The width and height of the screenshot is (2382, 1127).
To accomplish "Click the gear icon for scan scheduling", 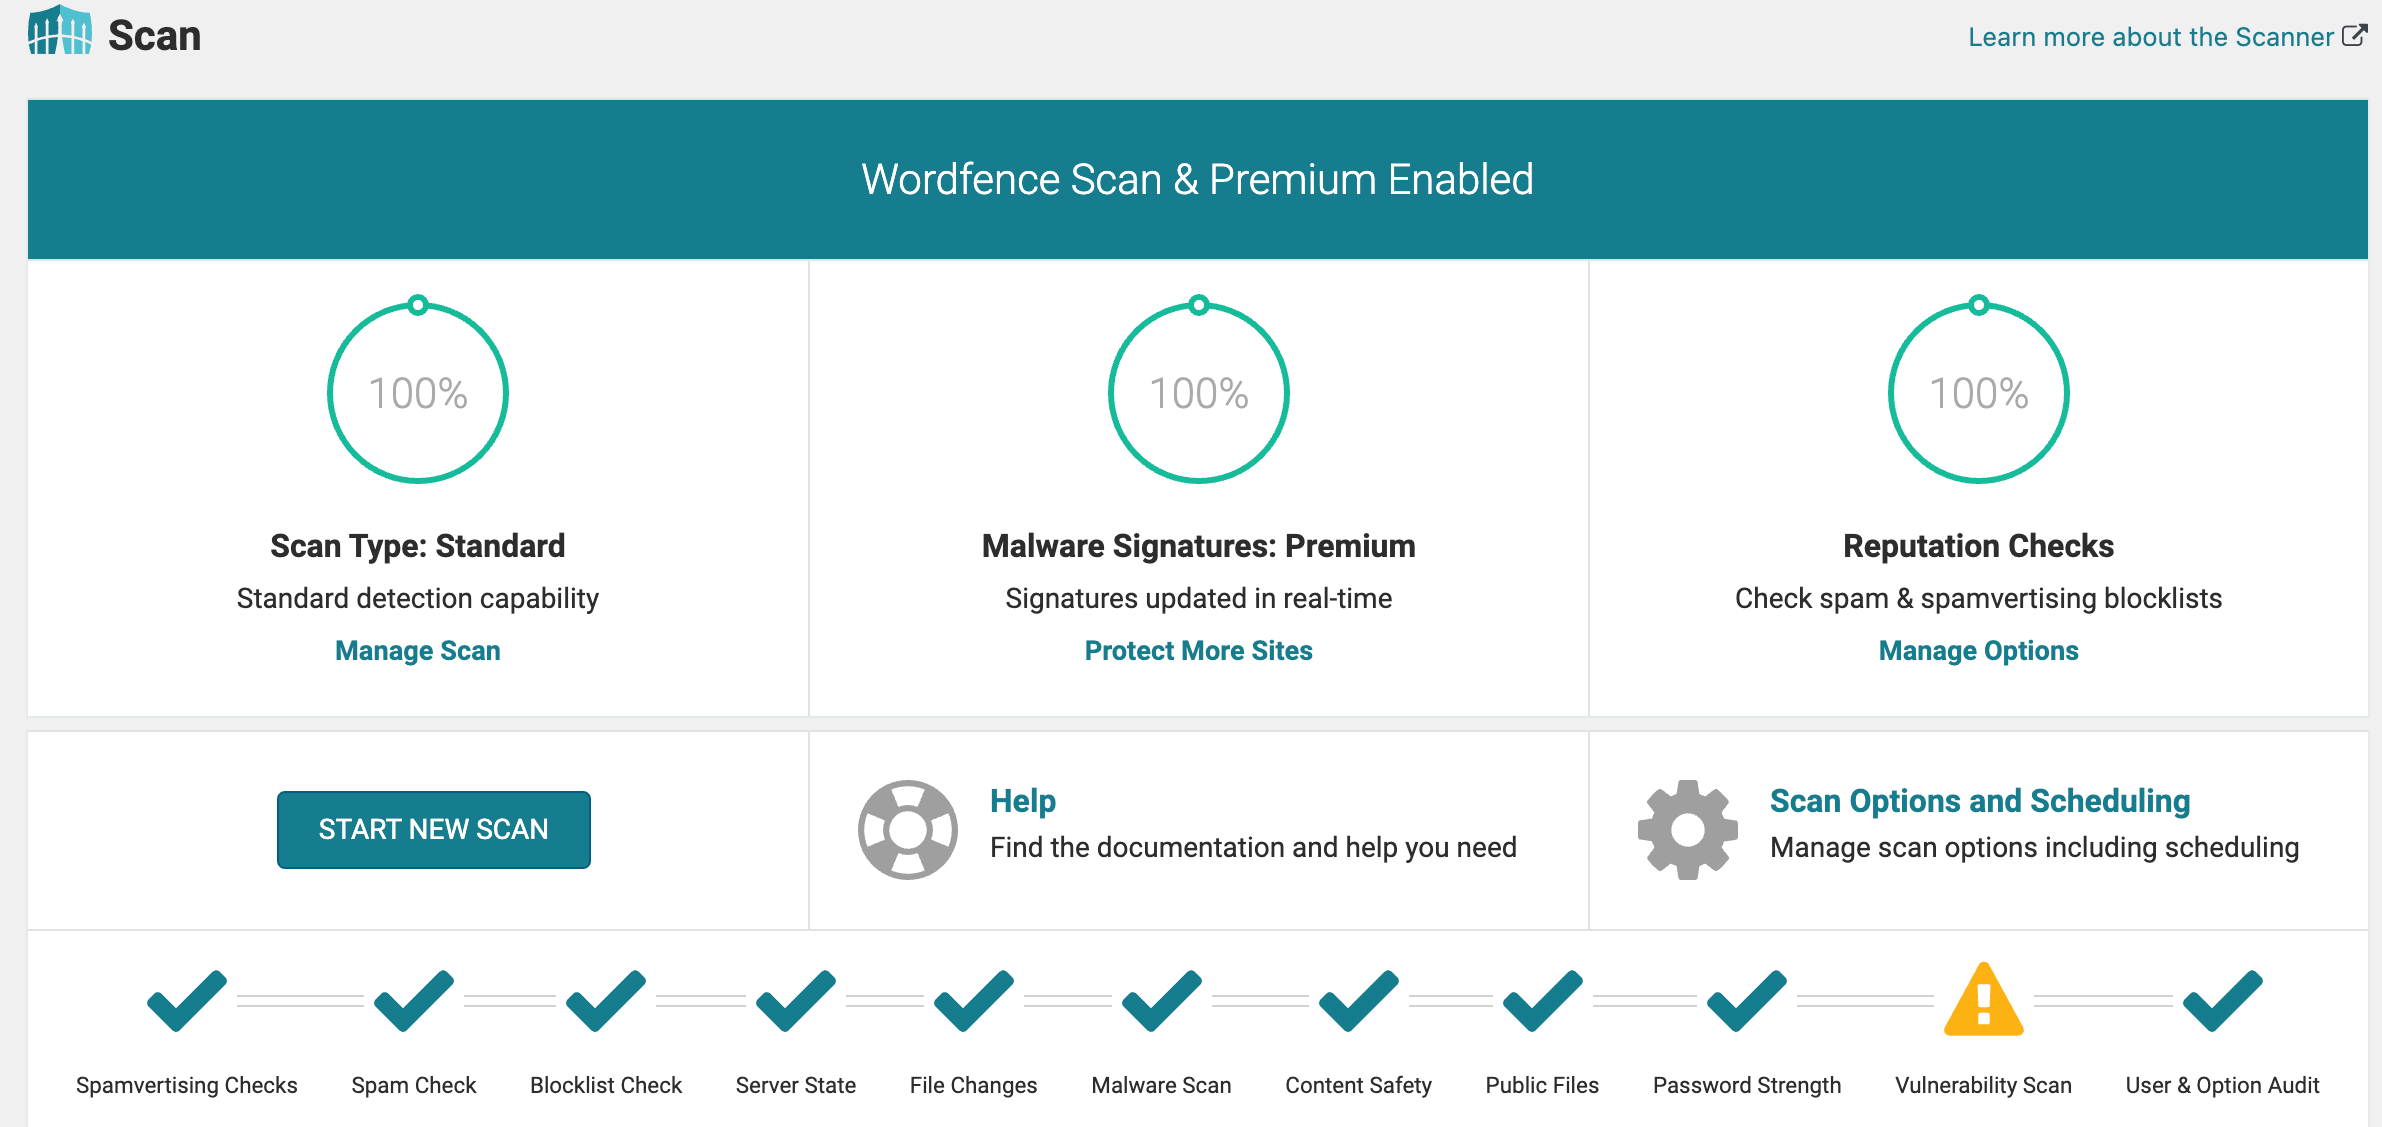I will [x=1689, y=829].
